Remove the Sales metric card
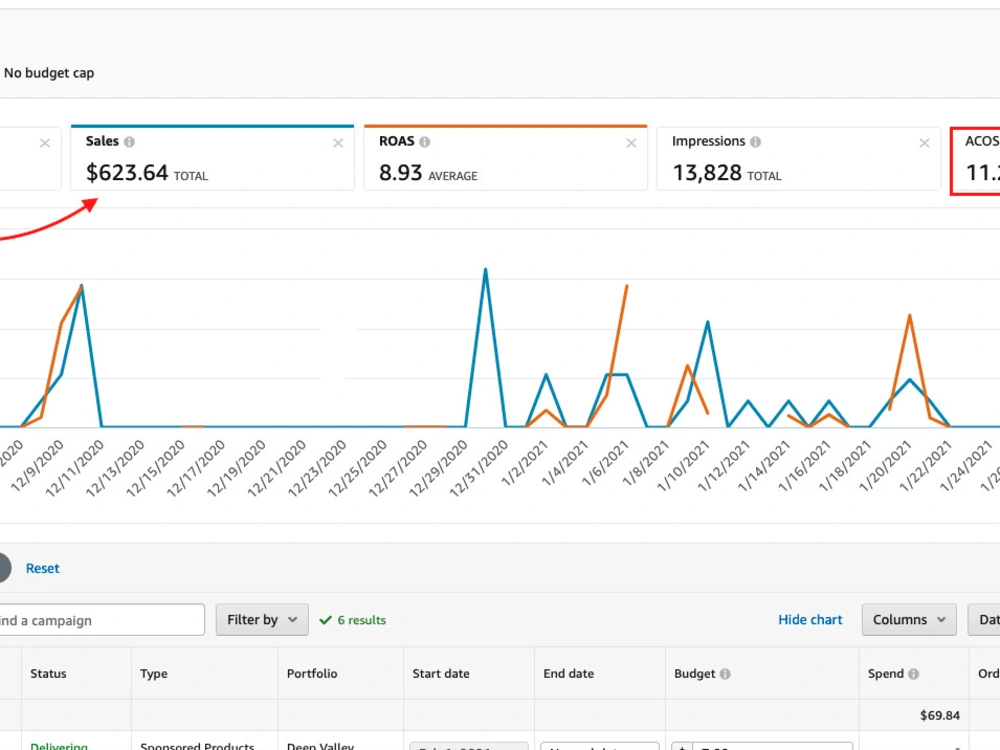 coord(338,143)
